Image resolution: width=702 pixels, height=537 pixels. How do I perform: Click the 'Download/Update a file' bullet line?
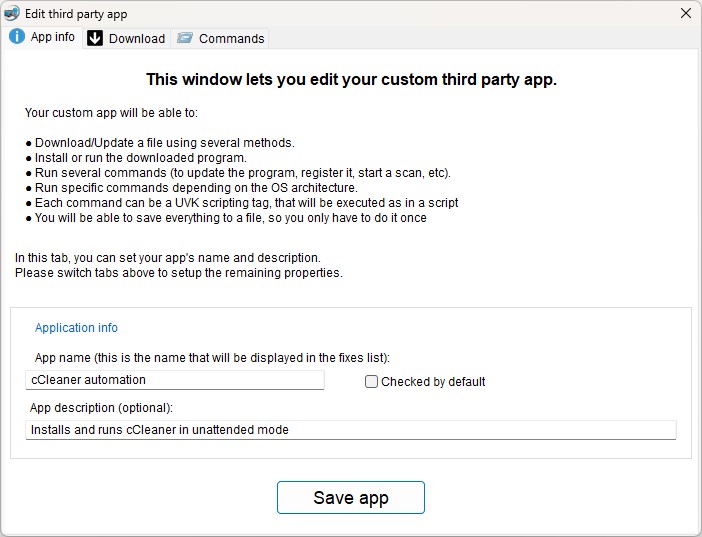point(160,143)
